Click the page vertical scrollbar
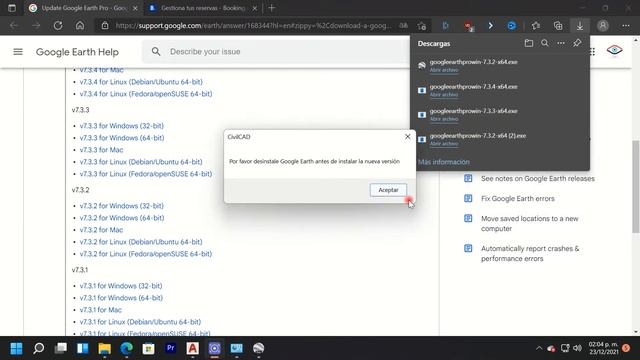The image size is (640, 360). click(636, 187)
